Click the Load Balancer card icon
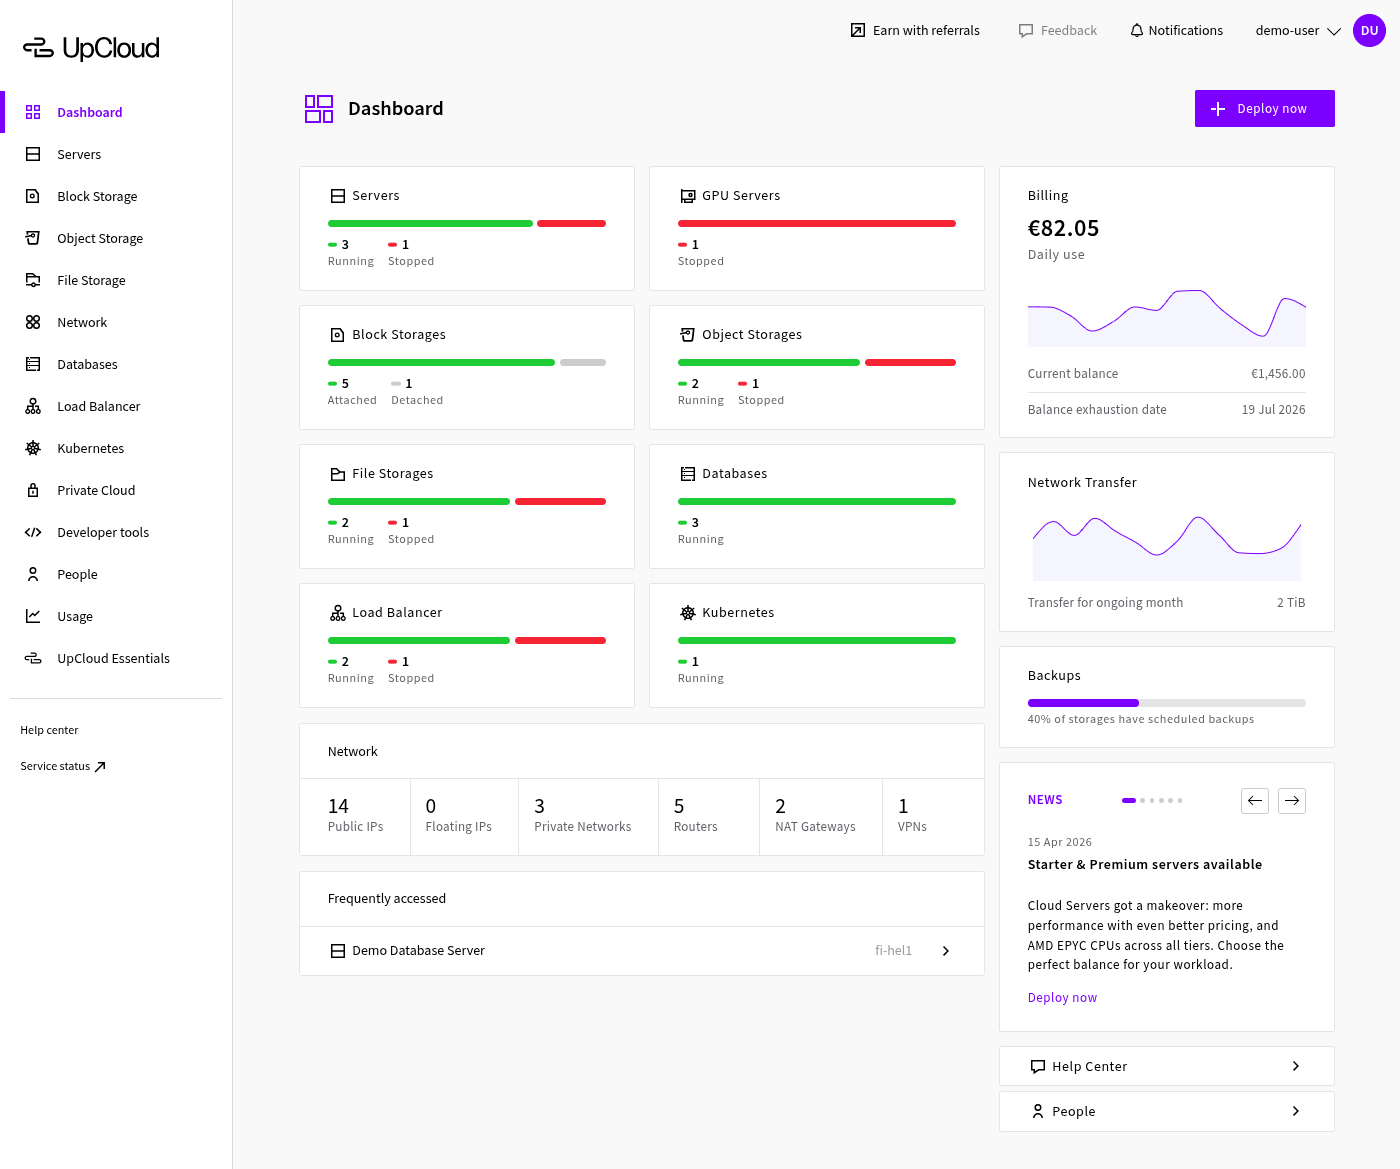 [x=338, y=613]
